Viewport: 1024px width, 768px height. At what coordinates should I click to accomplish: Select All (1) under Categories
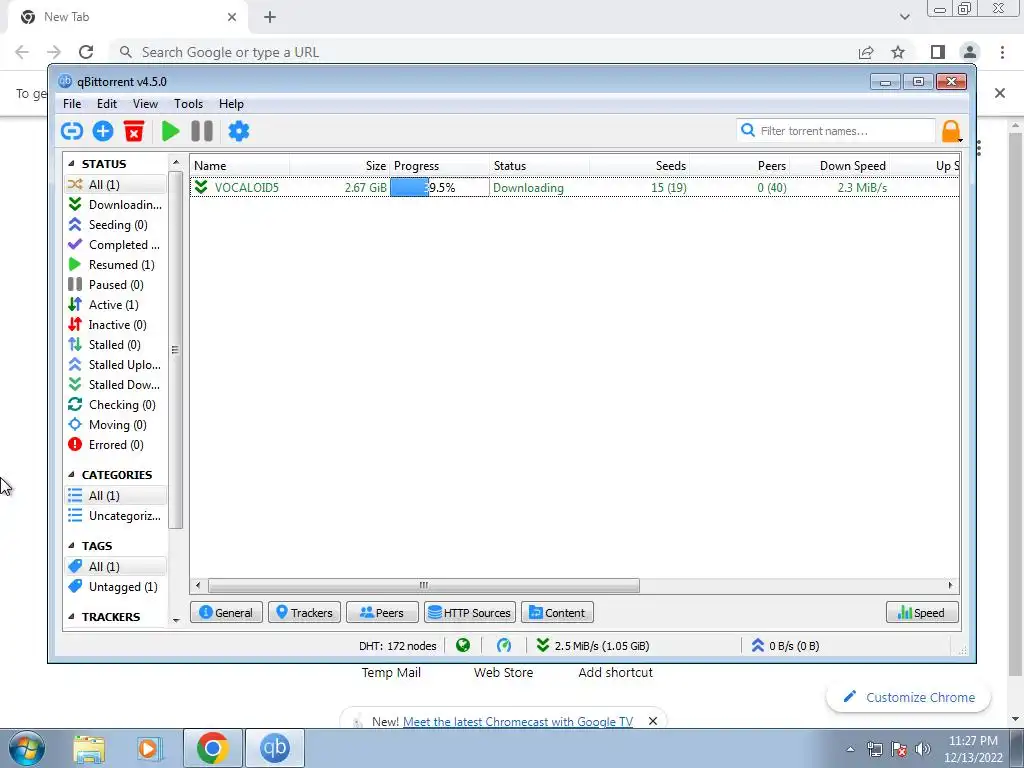click(116, 496)
